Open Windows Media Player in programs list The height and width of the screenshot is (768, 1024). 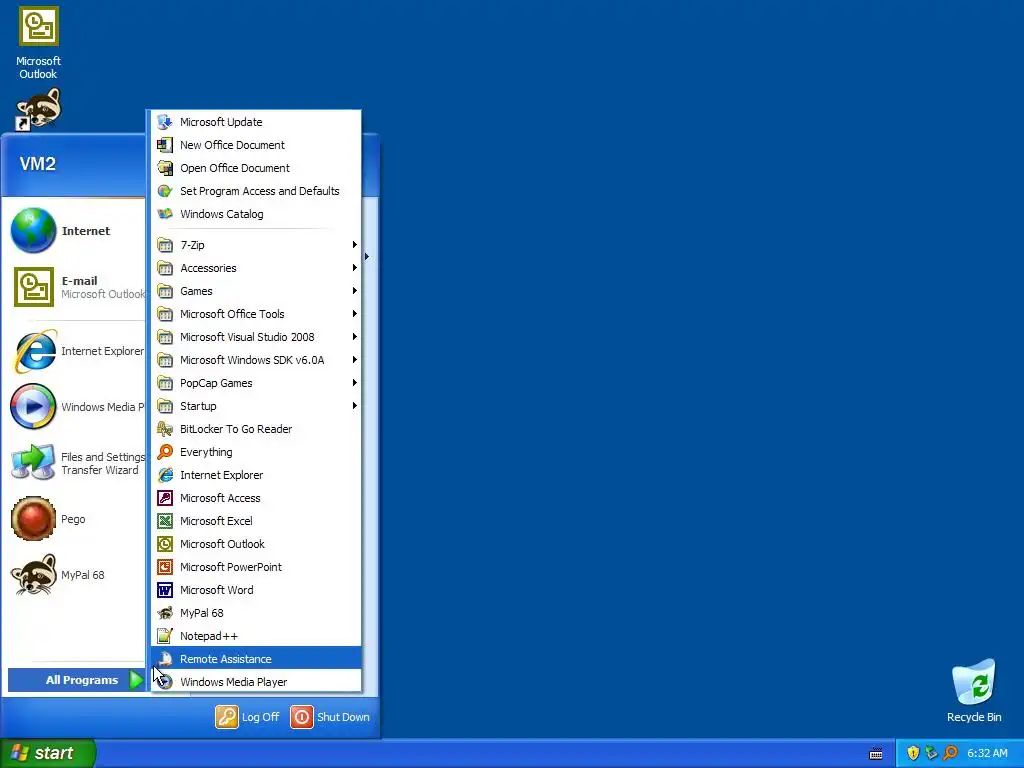pos(255,681)
